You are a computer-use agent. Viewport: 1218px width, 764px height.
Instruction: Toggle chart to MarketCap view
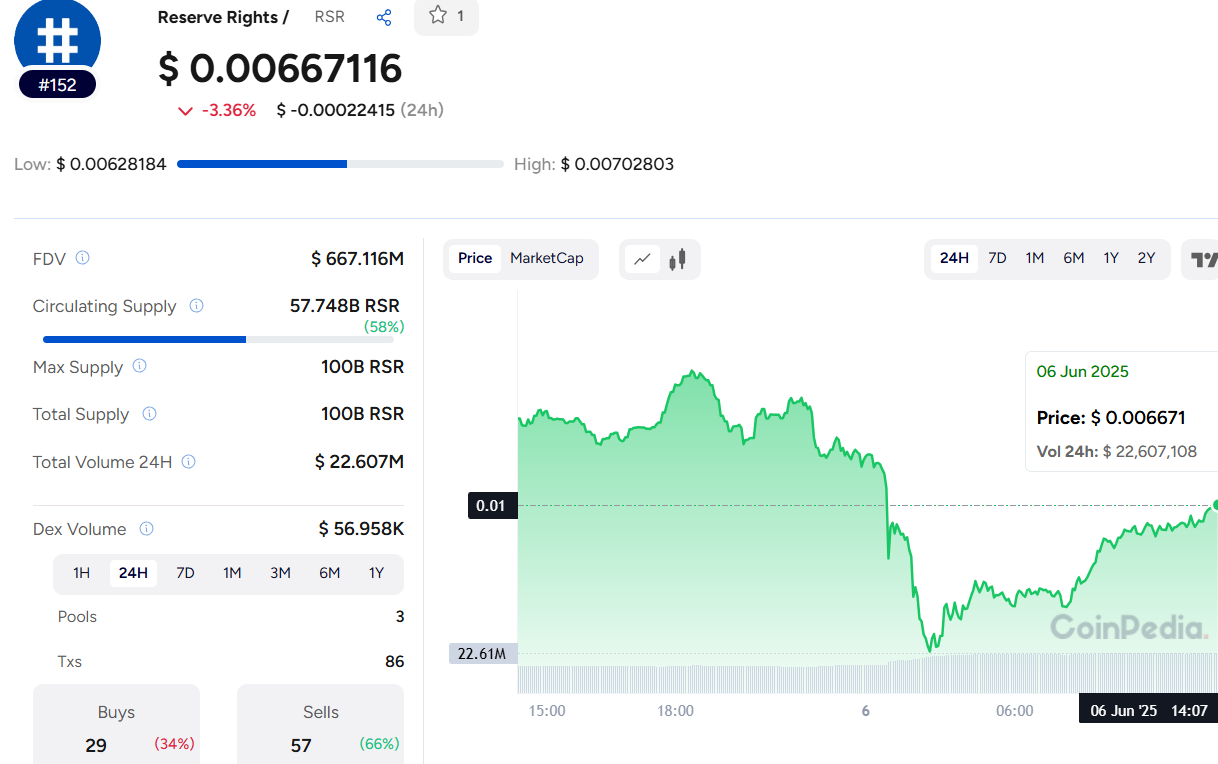(546, 258)
